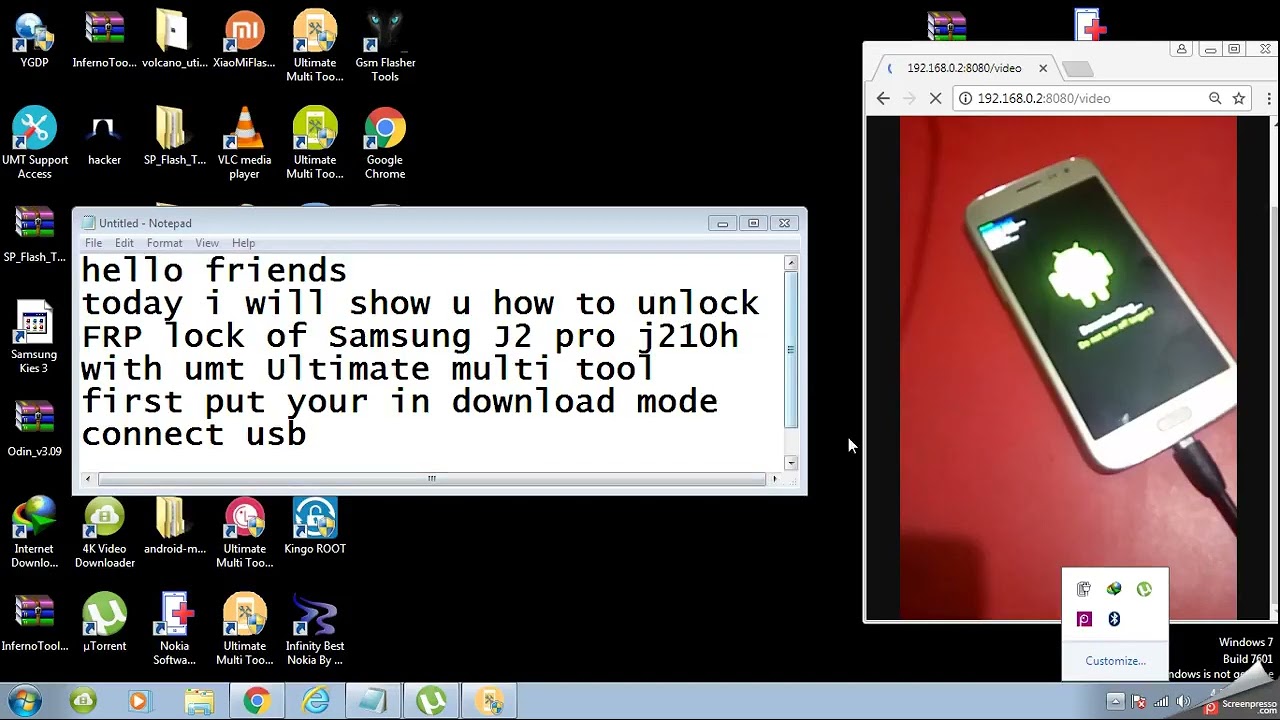The image size is (1280, 720).
Task: Select the SP_Flash_T folder icon
Action: [175, 138]
